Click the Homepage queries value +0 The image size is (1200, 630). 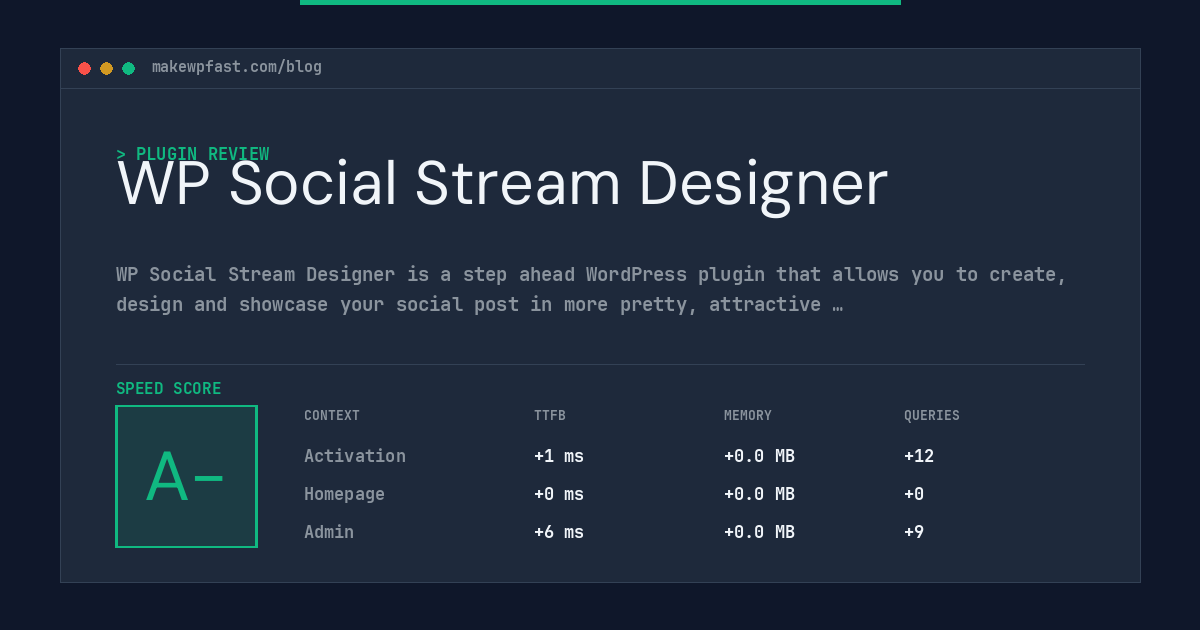point(914,494)
